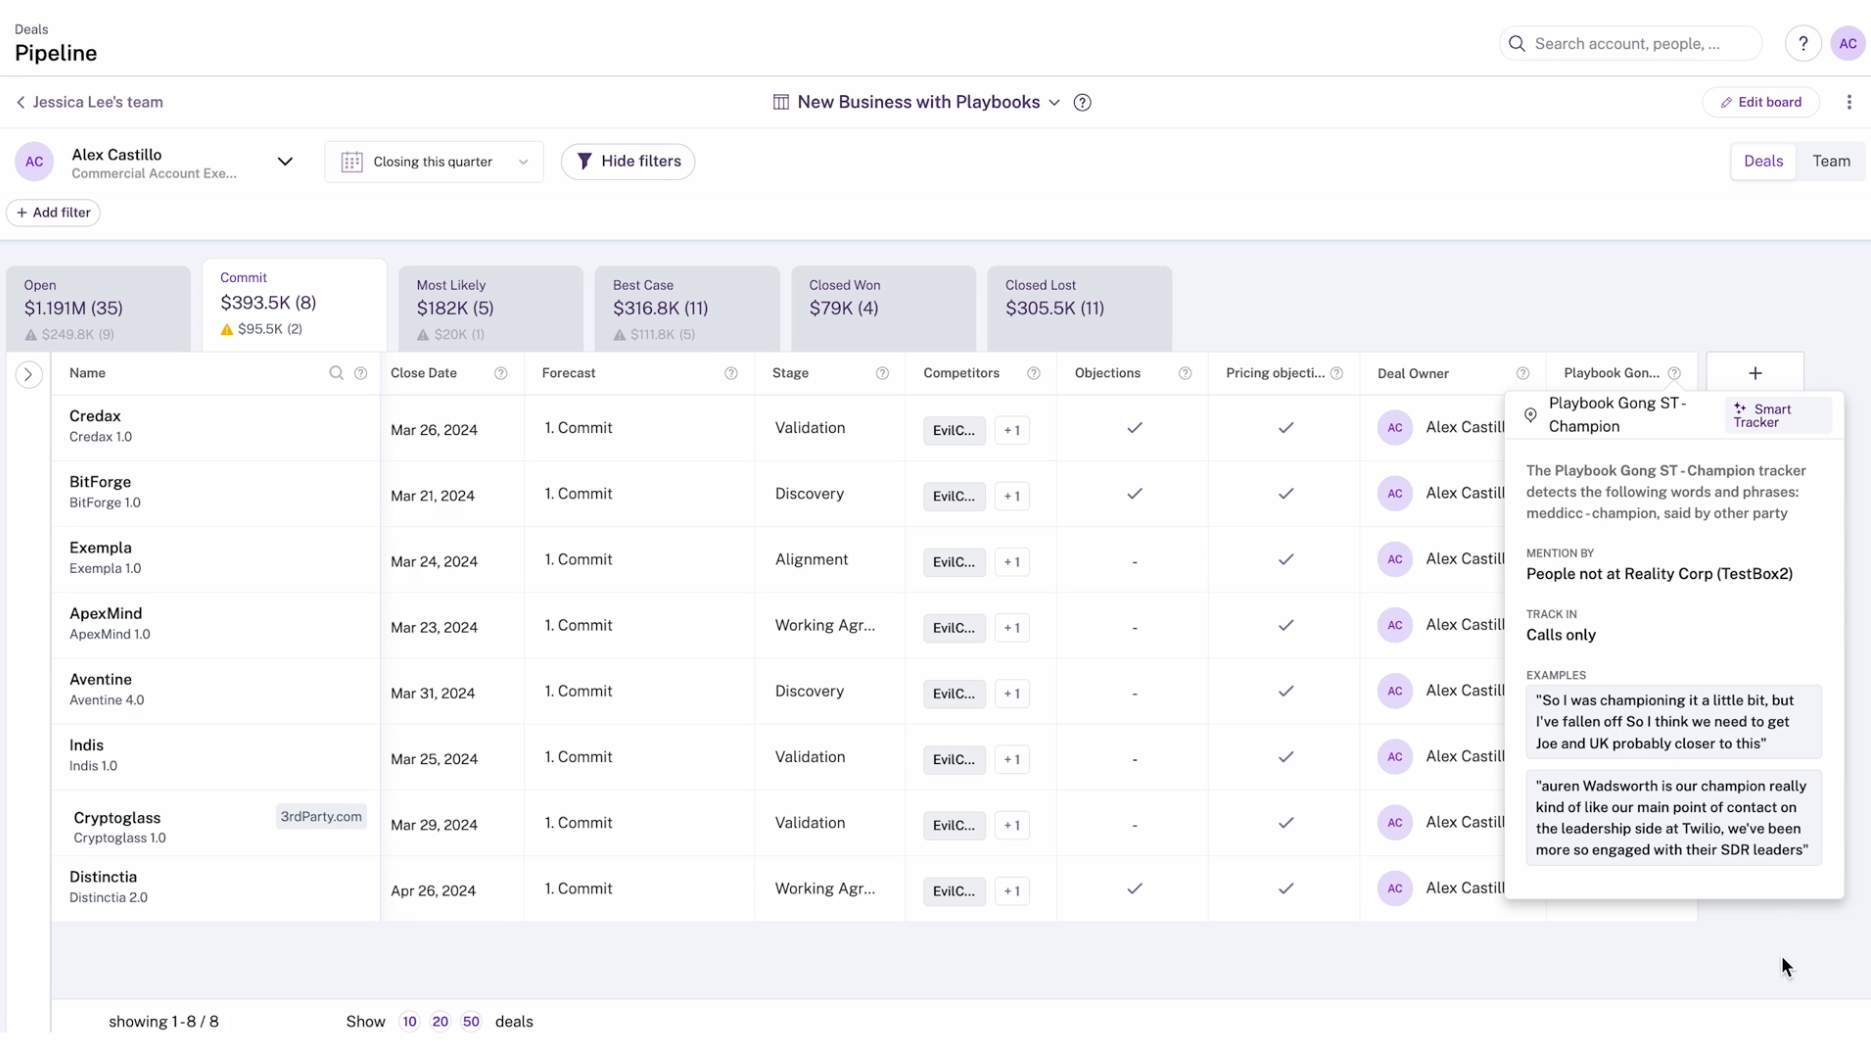The height and width of the screenshot is (1056, 1871).
Task: Click the Search account, people field
Action: click(x=1630, y=44)
